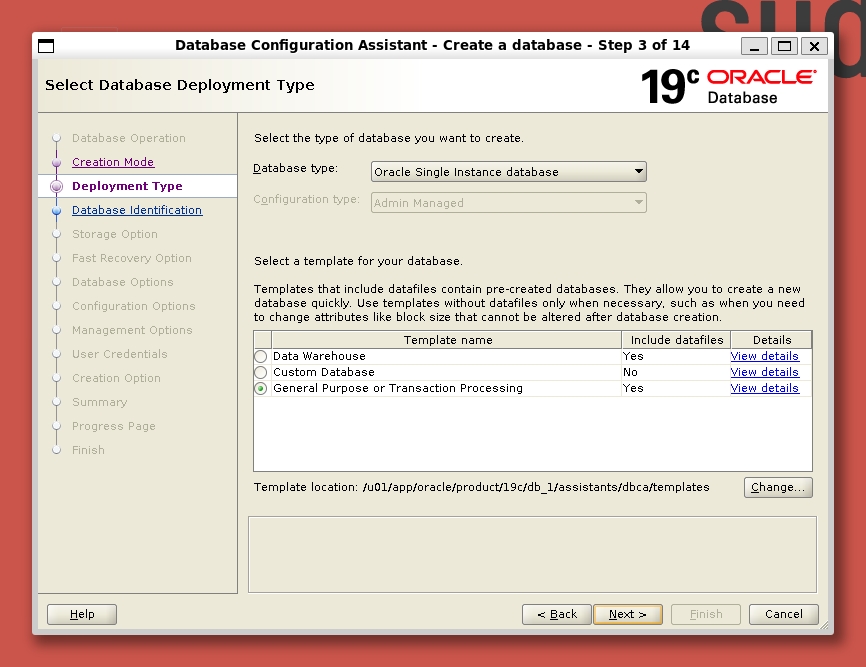Go Back to the previous step
866x667 pixels.
pos(557,614)
